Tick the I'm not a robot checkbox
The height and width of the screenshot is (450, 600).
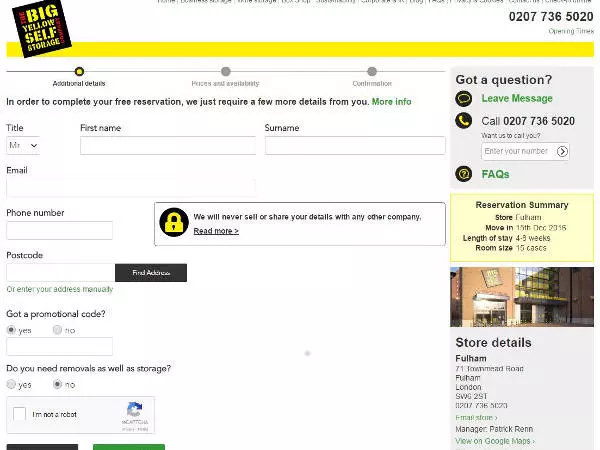point(20,414)
